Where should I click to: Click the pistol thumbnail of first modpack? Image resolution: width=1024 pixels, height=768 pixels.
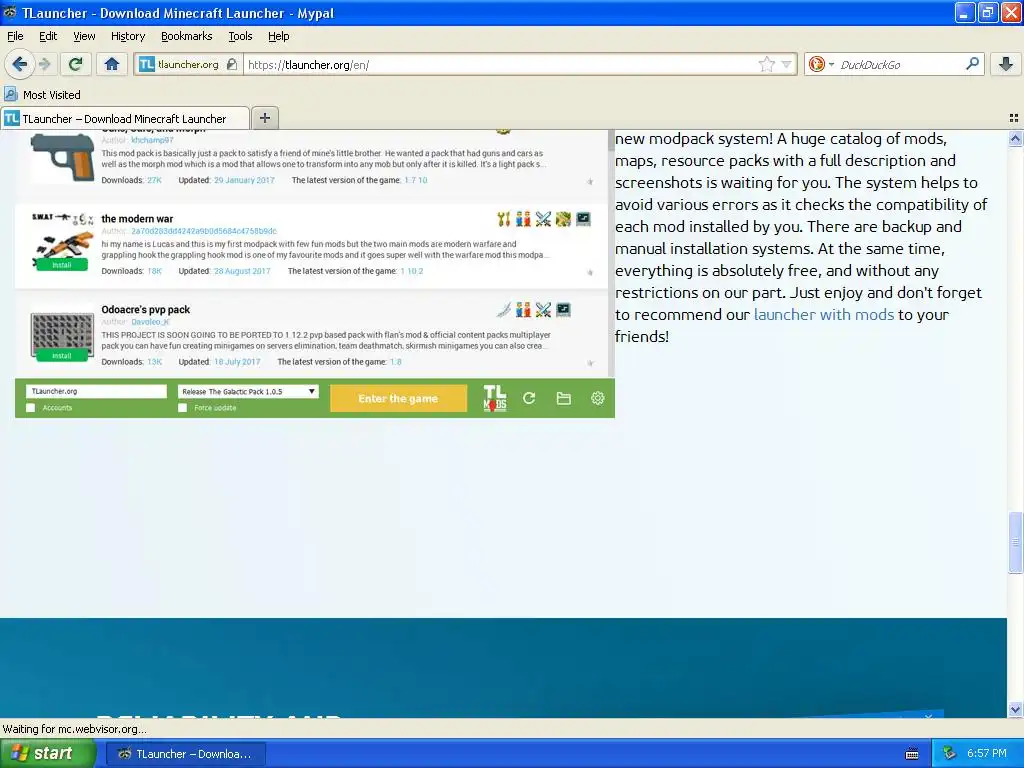[x=62, y=157]
